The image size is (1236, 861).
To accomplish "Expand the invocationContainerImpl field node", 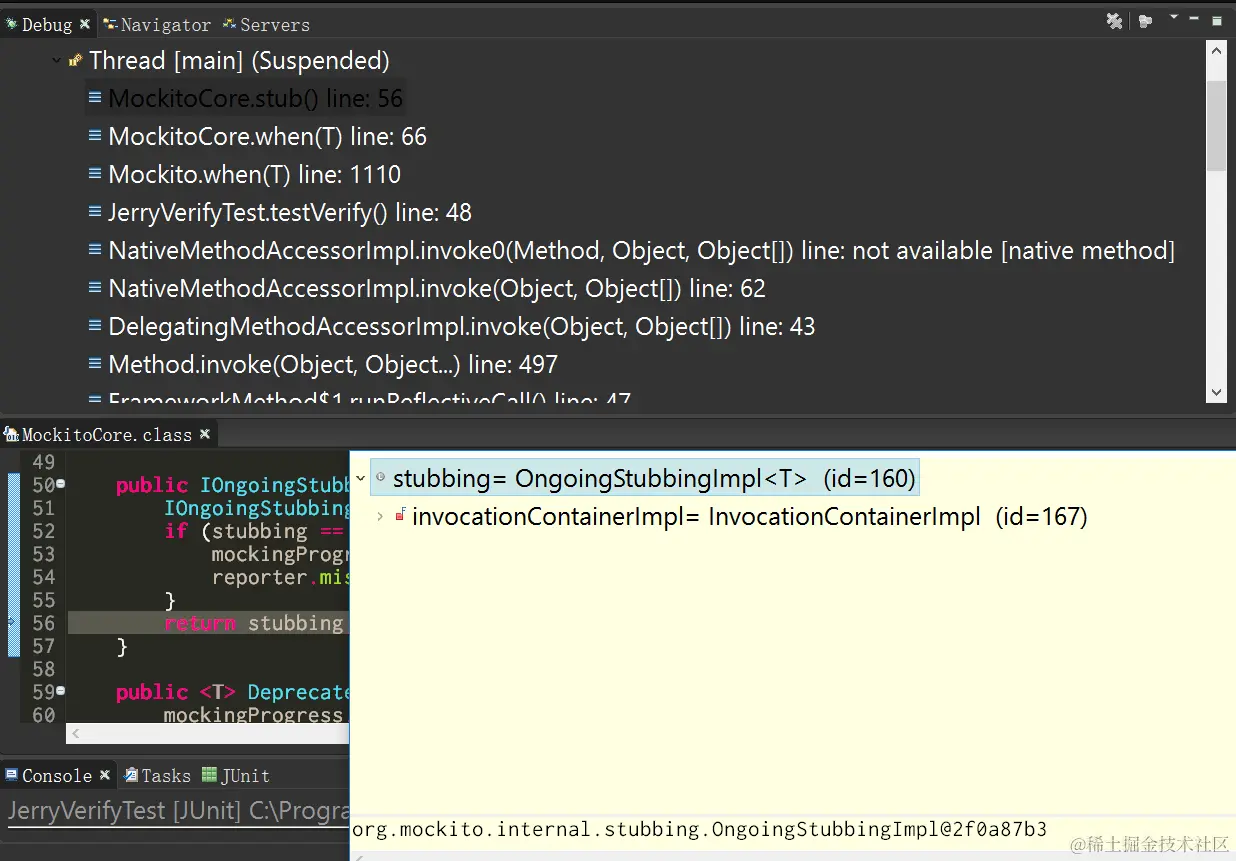I will pyautogui.click(x=380, y=517).
